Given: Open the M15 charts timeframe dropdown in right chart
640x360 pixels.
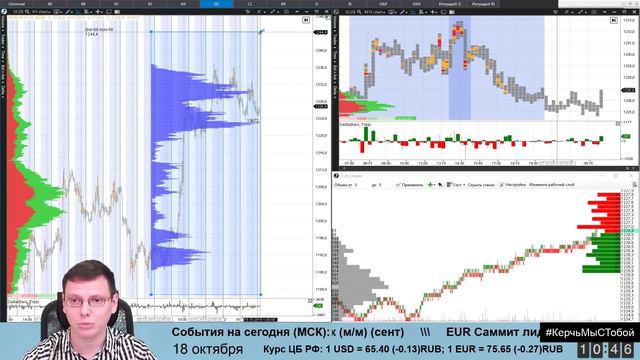Looking at the screenshot, I should pos(374,12).
